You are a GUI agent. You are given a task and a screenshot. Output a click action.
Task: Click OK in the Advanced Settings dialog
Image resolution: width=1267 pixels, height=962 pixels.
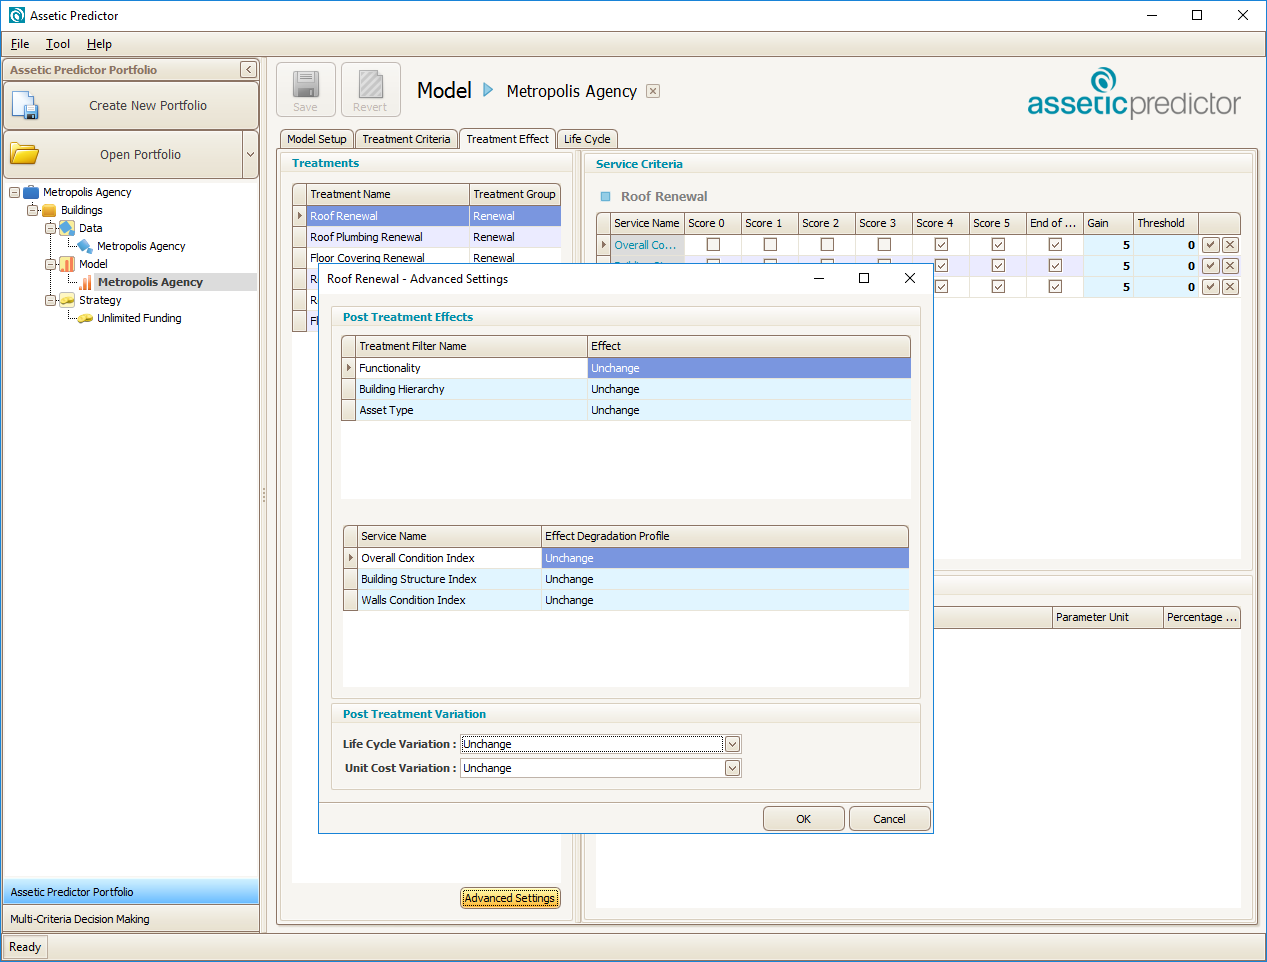(x=804, y=819)
